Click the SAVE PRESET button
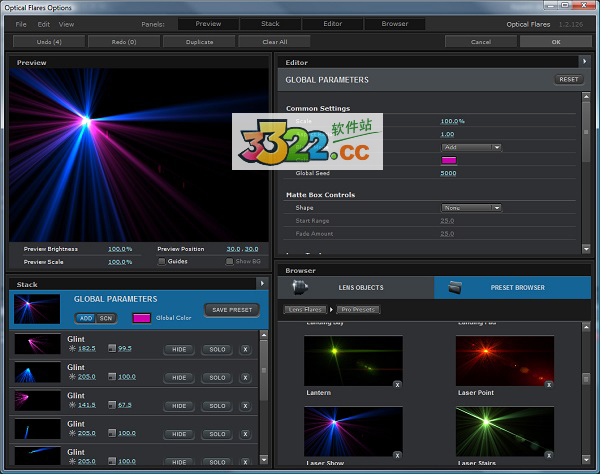The width and height of the screenshot is (600, 474). coord(232,310)
